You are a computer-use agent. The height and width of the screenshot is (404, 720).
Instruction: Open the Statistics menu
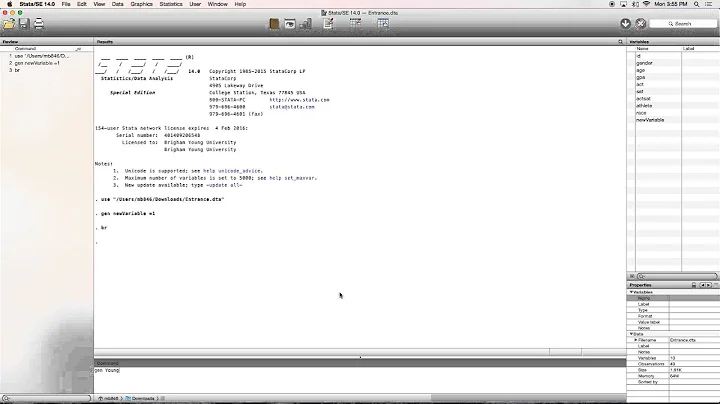coord(171,4)
